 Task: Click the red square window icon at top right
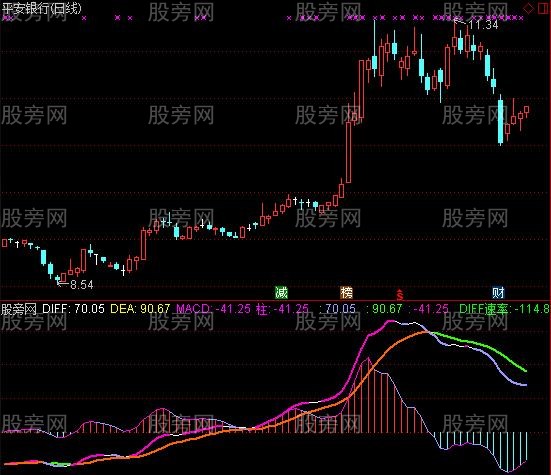tap(544, 8)
